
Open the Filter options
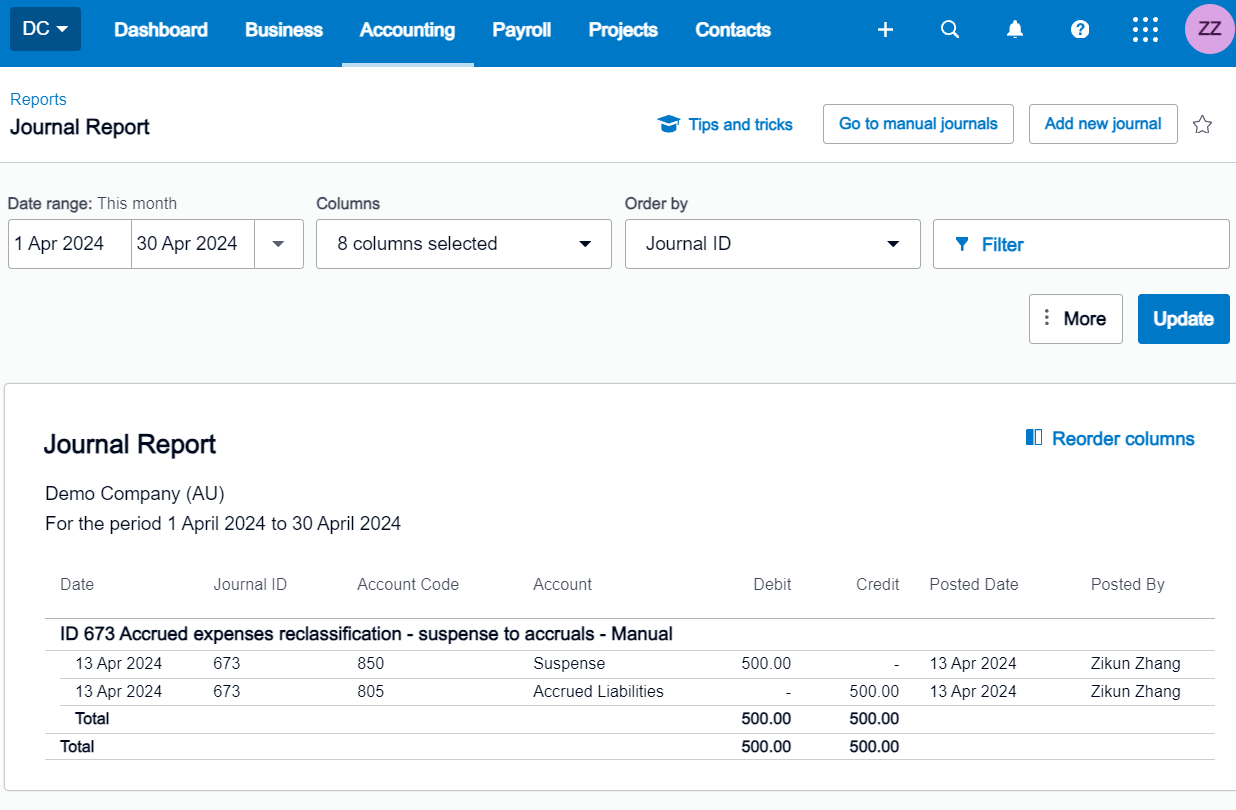coord(1080,244)
